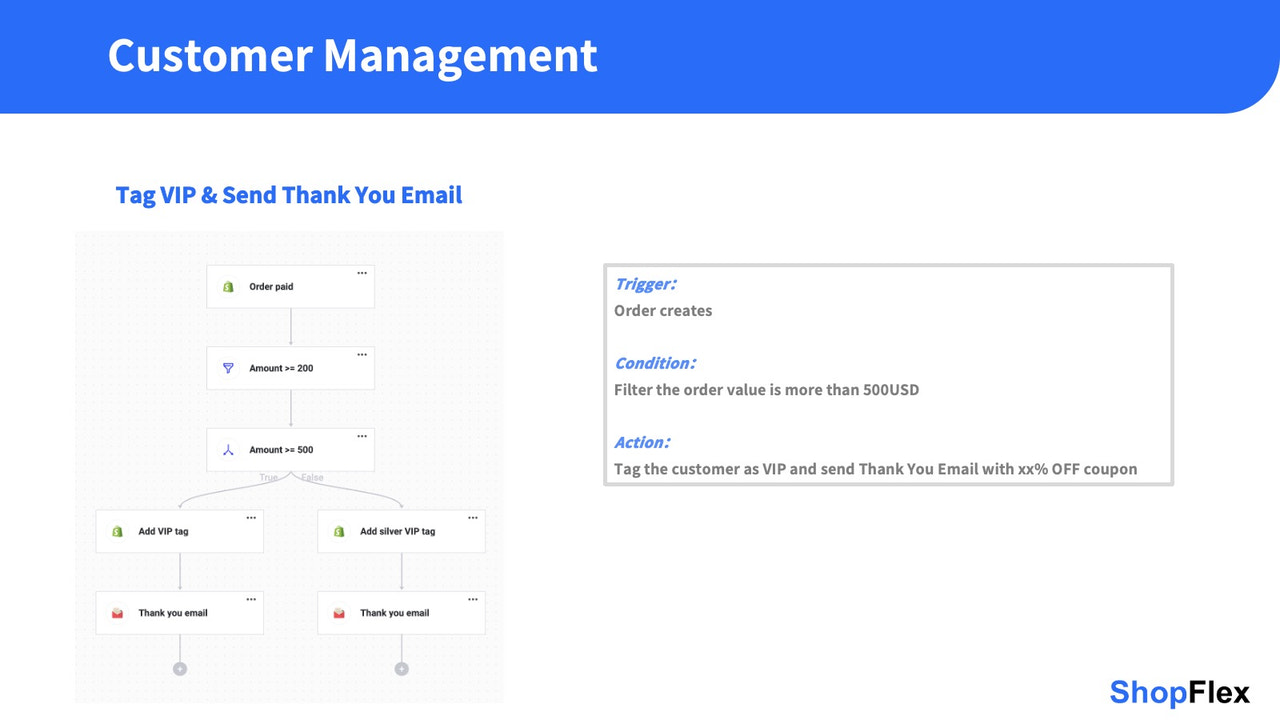Click the False branch label
Image resolution: width=1280 pixels, height=720 pixels.
click(311, 477)
